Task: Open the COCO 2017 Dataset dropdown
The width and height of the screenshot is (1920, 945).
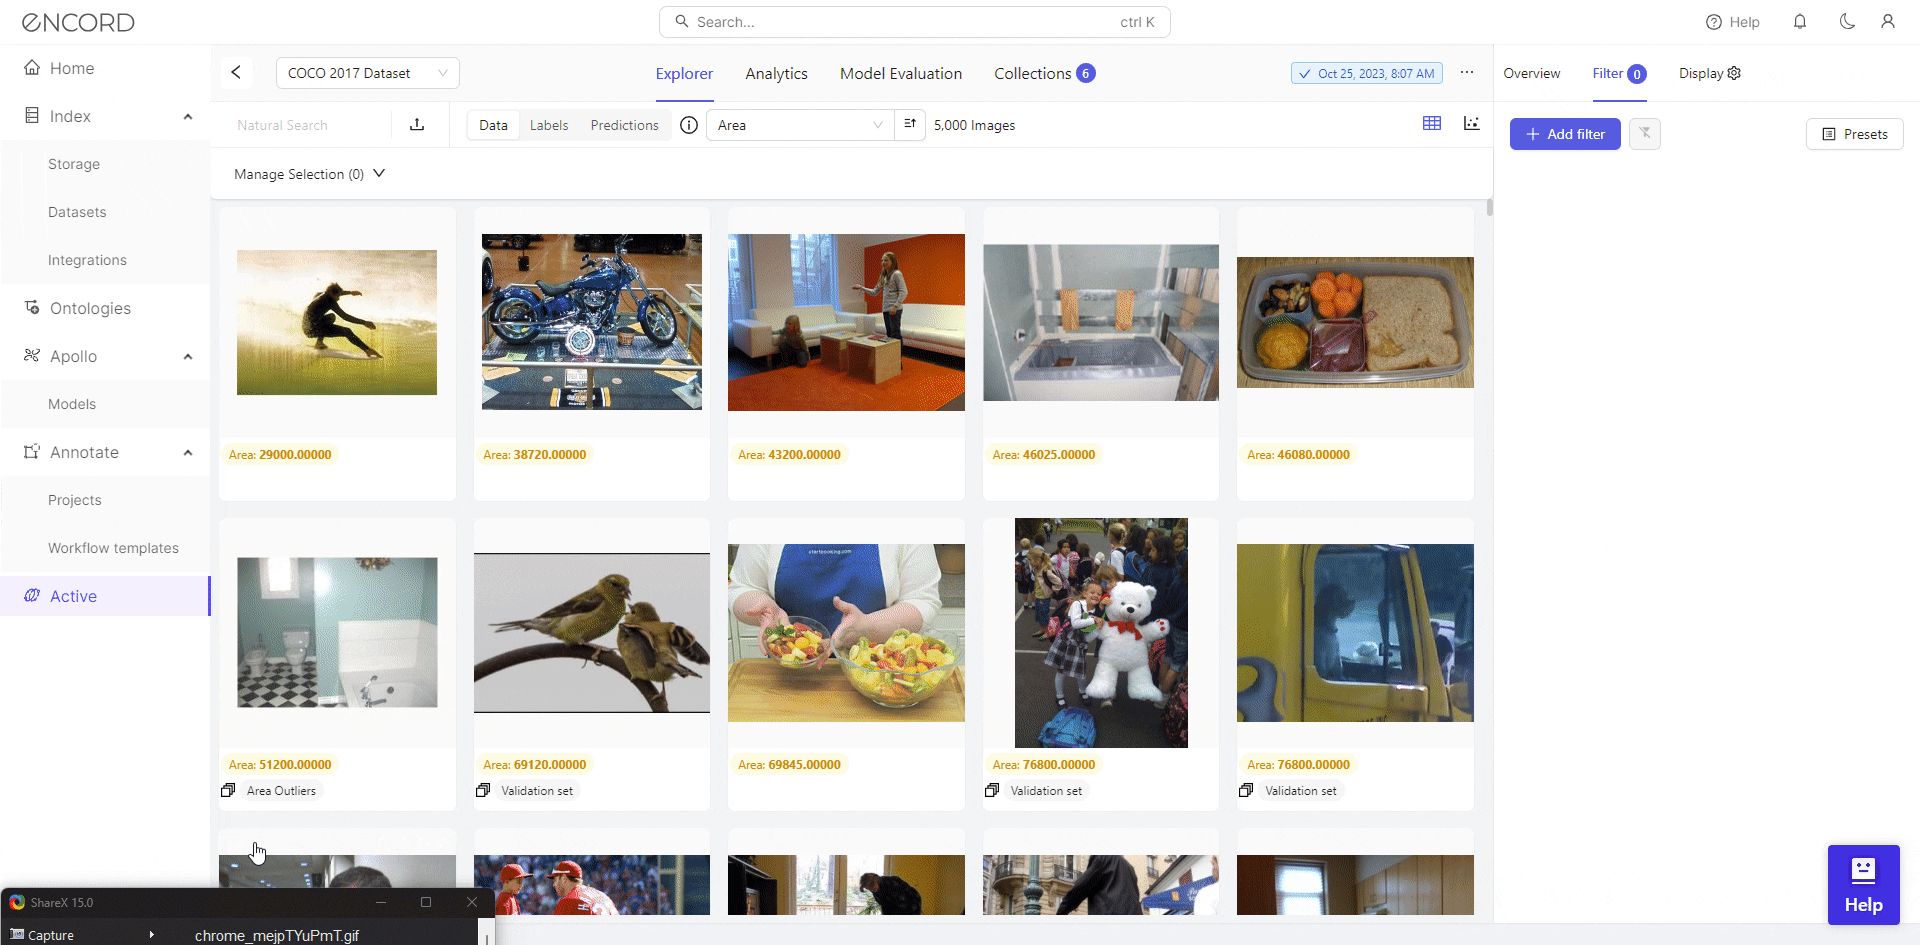Action: 367,72
